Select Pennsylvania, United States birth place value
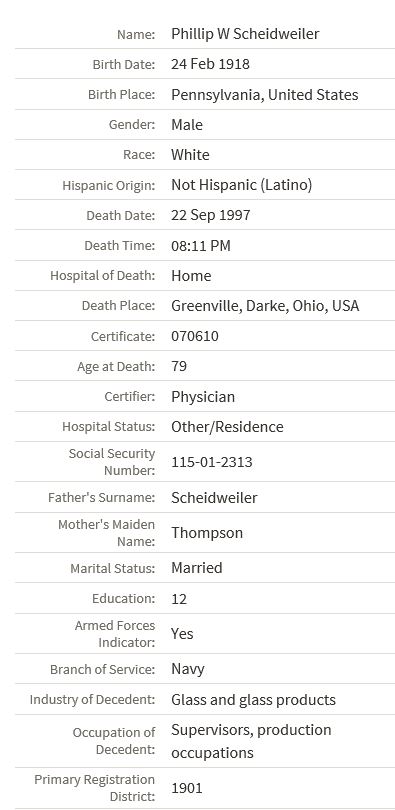395x810 pixels. point(264,95)
